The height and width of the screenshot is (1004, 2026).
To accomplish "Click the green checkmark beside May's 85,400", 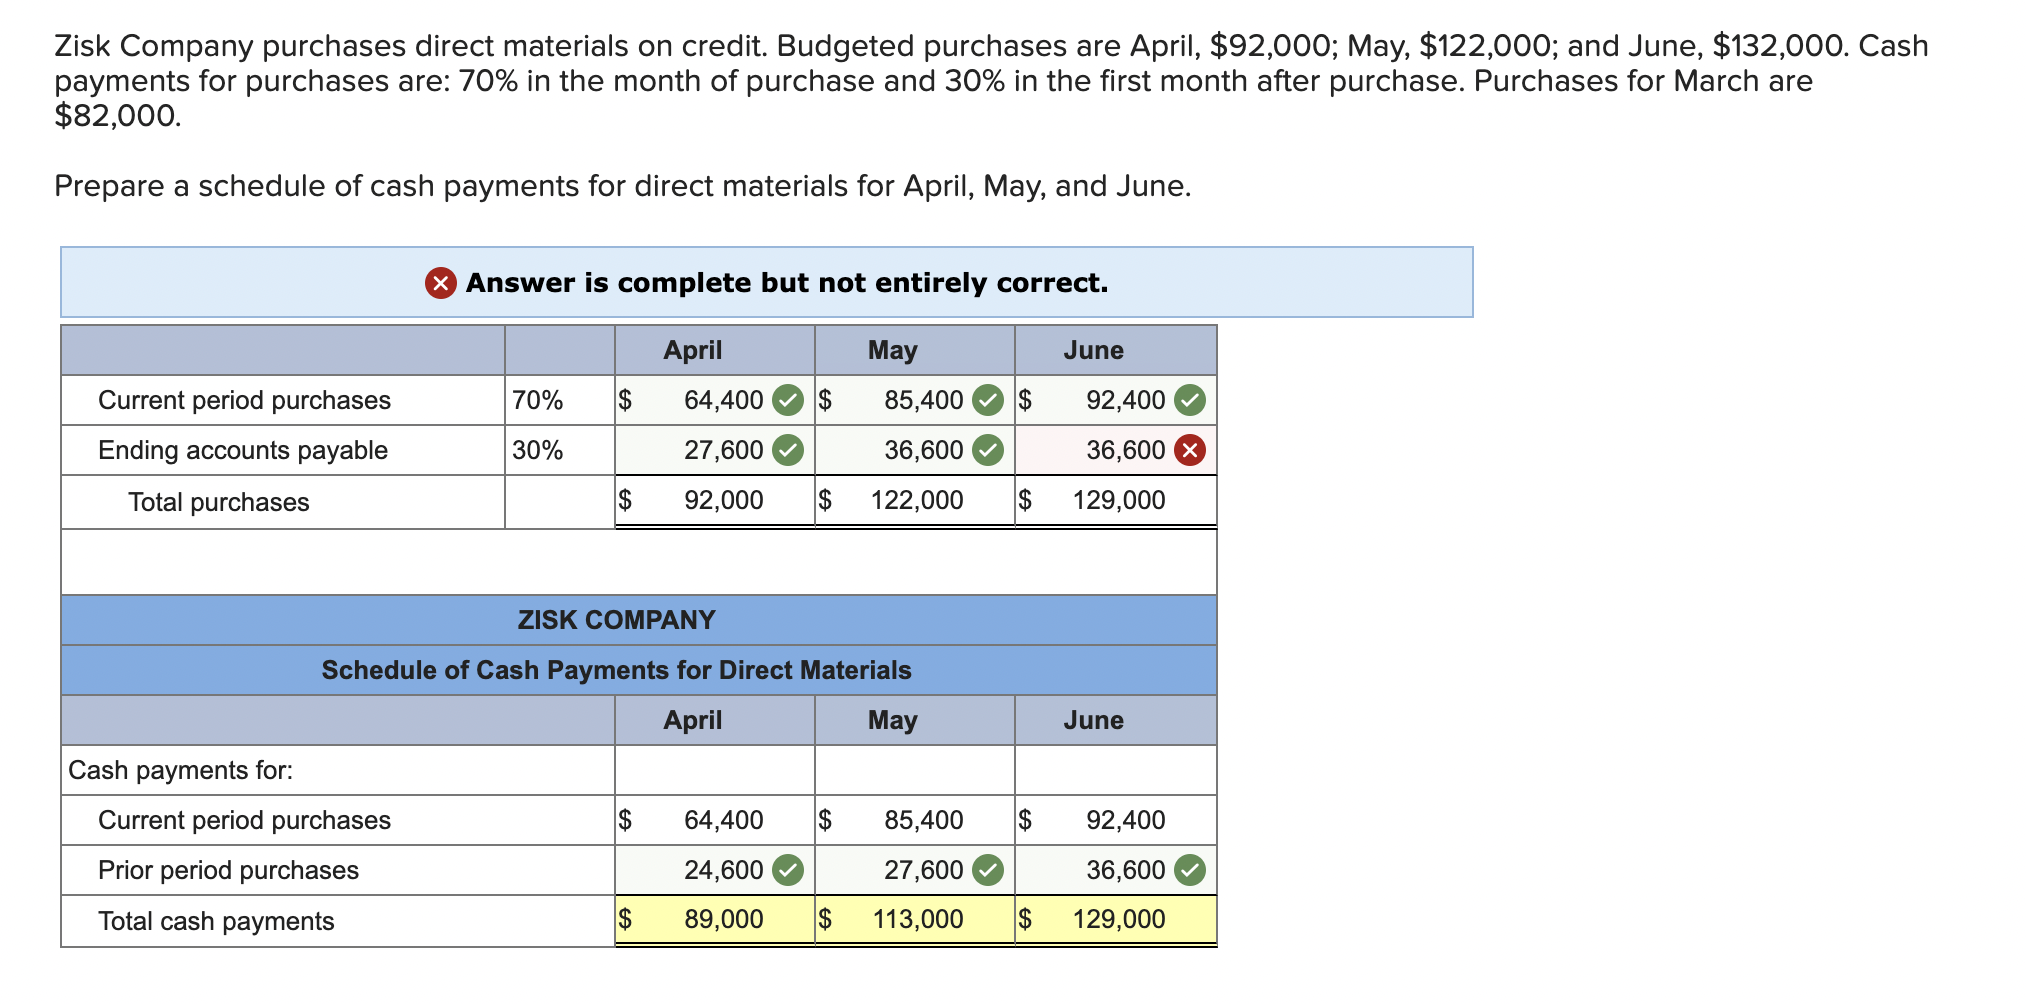I will coord(988,400).
